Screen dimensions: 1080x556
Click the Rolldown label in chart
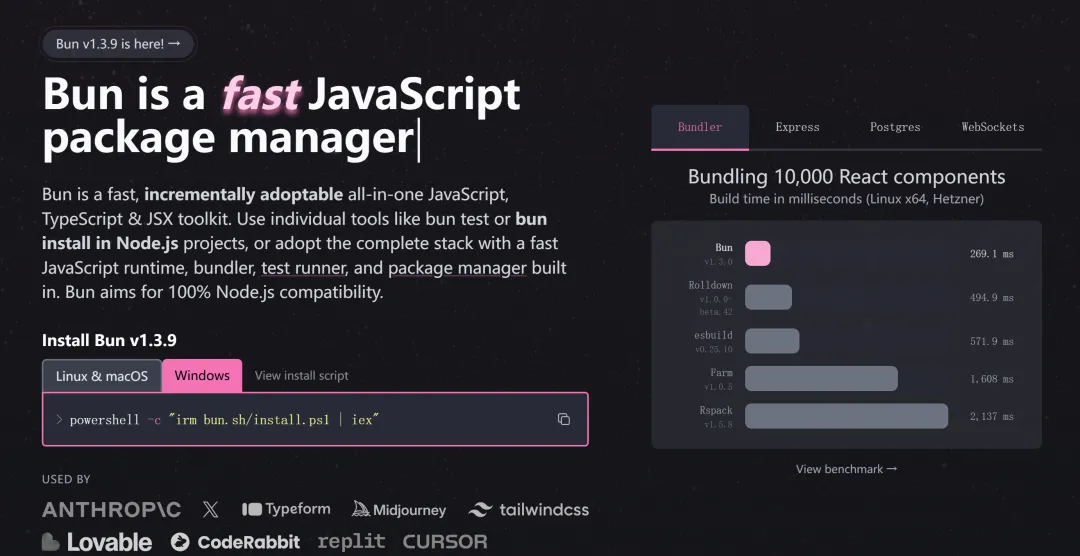pos(711,285)
